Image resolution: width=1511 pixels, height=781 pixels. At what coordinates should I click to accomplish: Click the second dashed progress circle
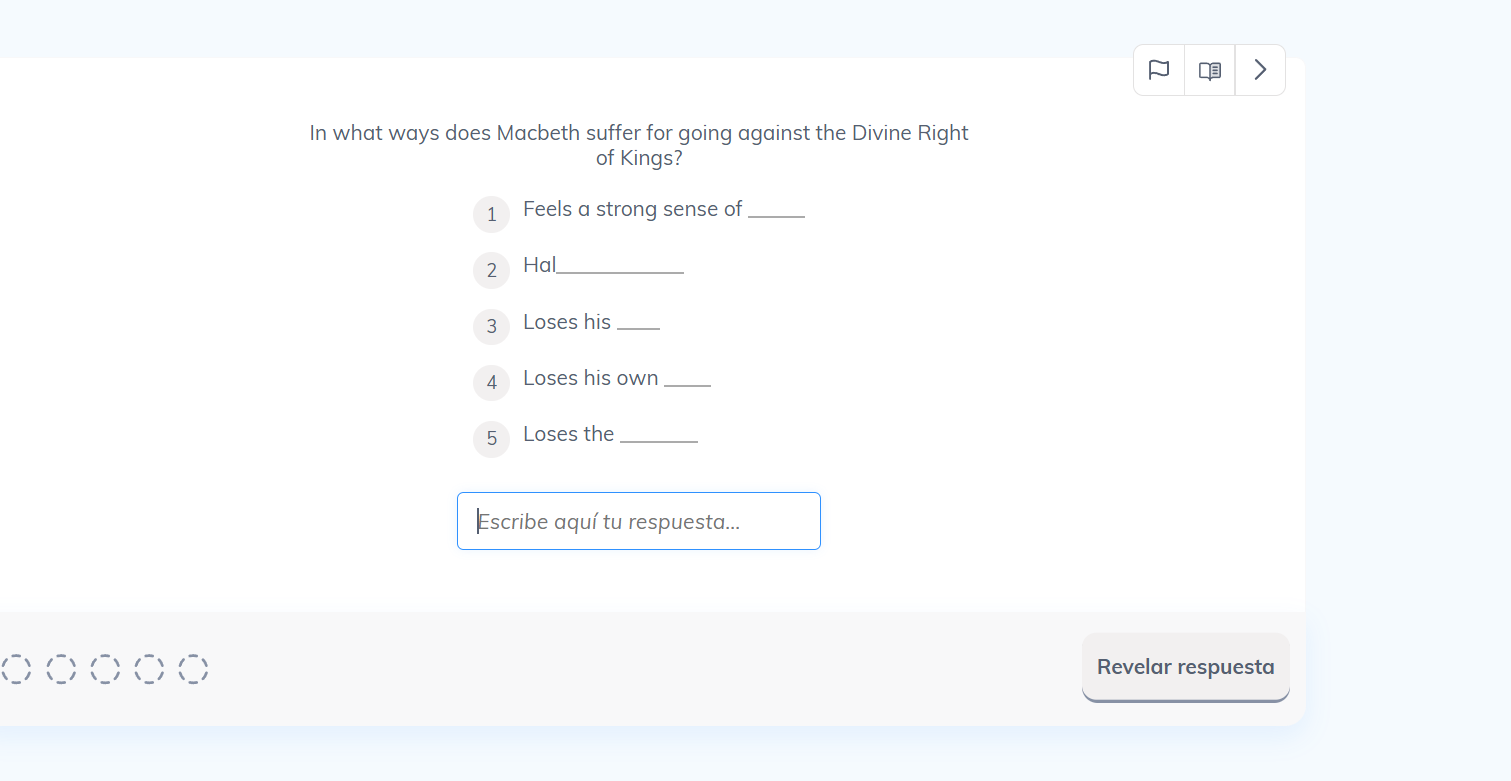click(x=61, y=668)
